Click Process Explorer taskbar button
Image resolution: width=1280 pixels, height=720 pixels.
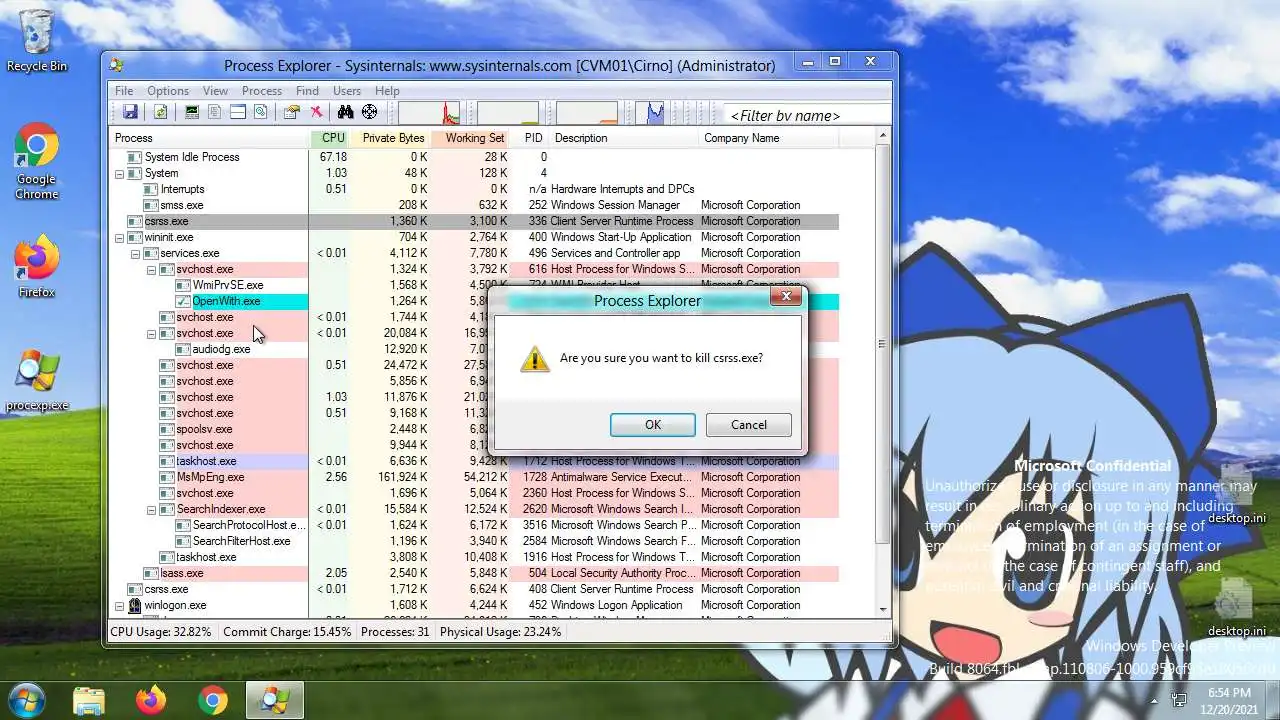click(x=275, y=701)
